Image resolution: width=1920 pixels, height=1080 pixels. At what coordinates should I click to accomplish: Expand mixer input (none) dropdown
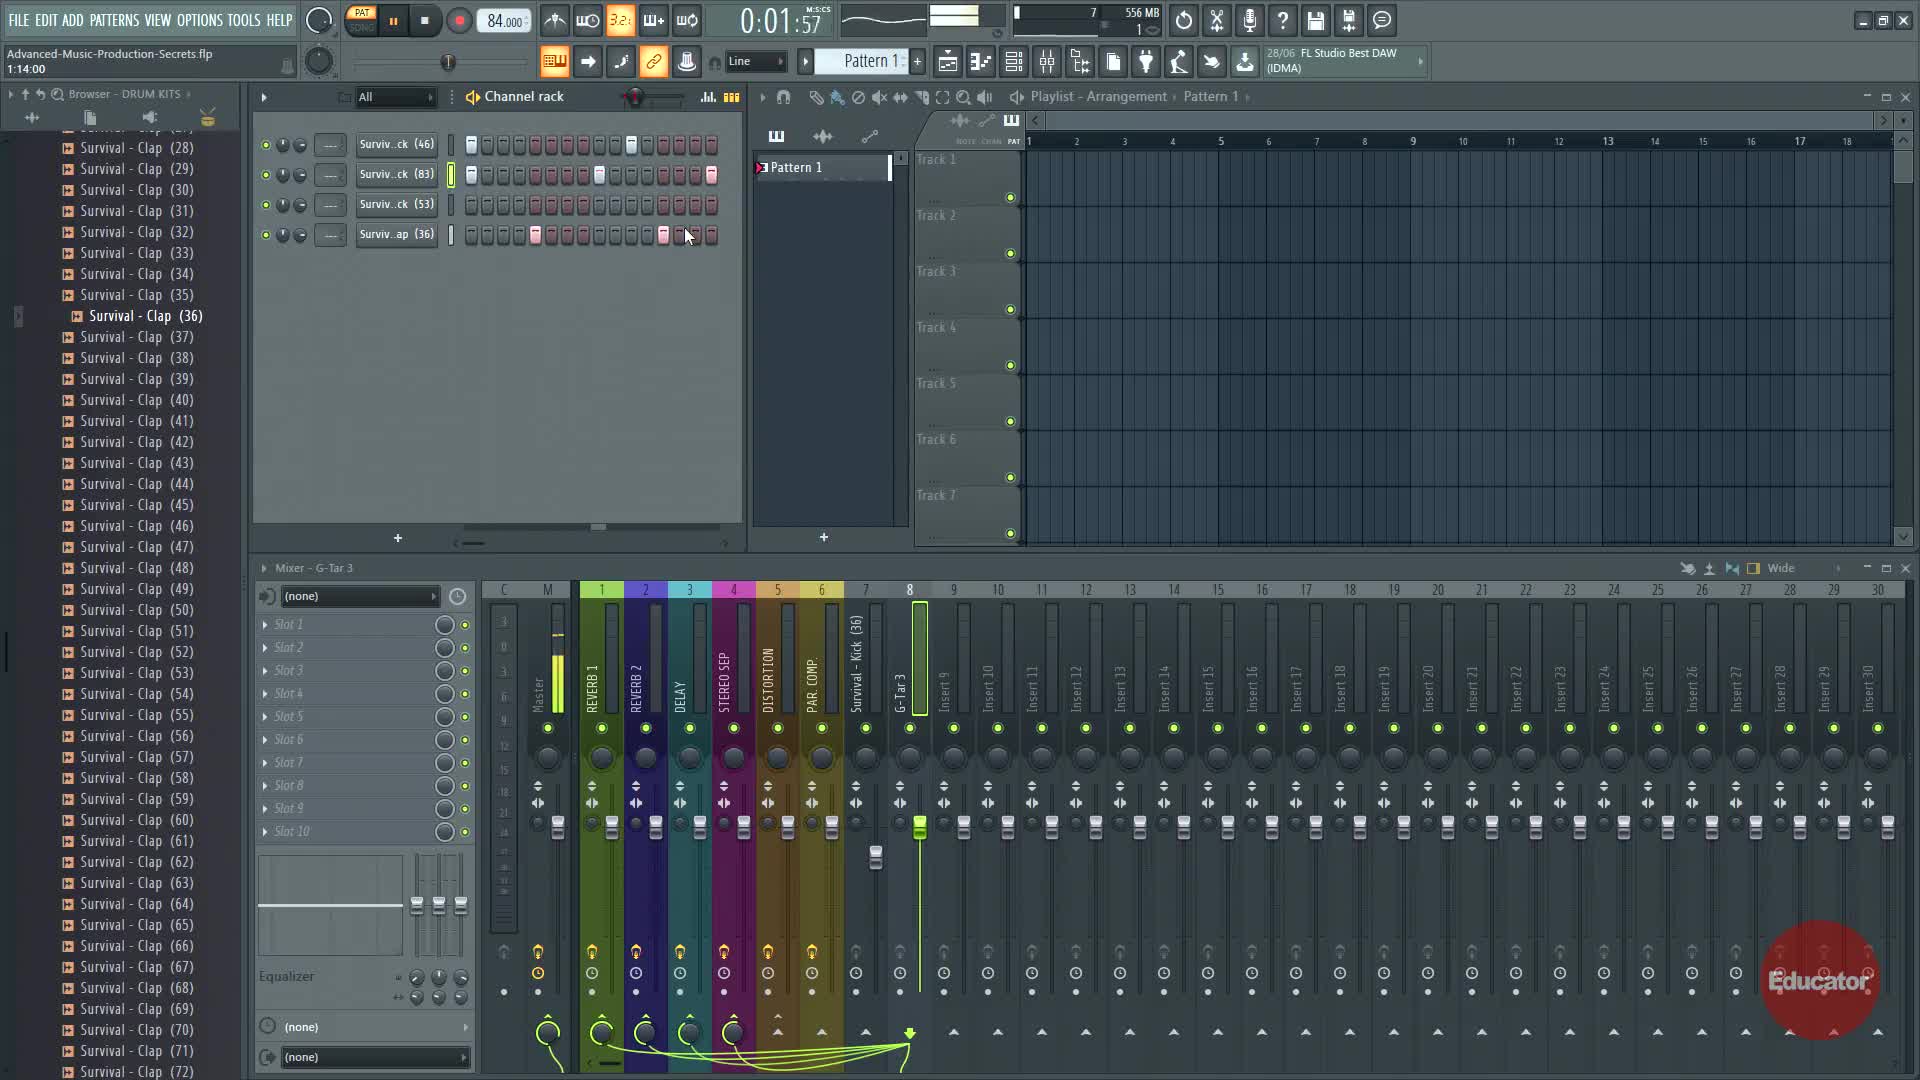(x=360, y=597)
